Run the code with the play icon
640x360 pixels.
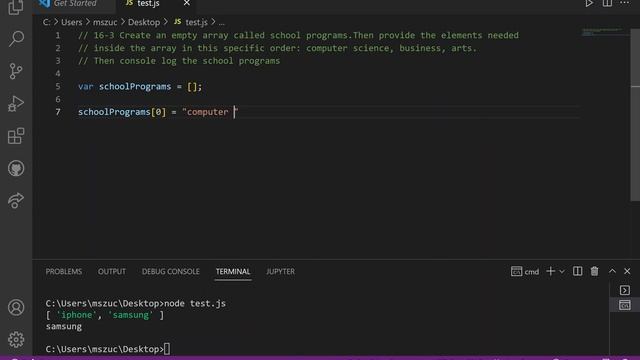pos(589,4)
